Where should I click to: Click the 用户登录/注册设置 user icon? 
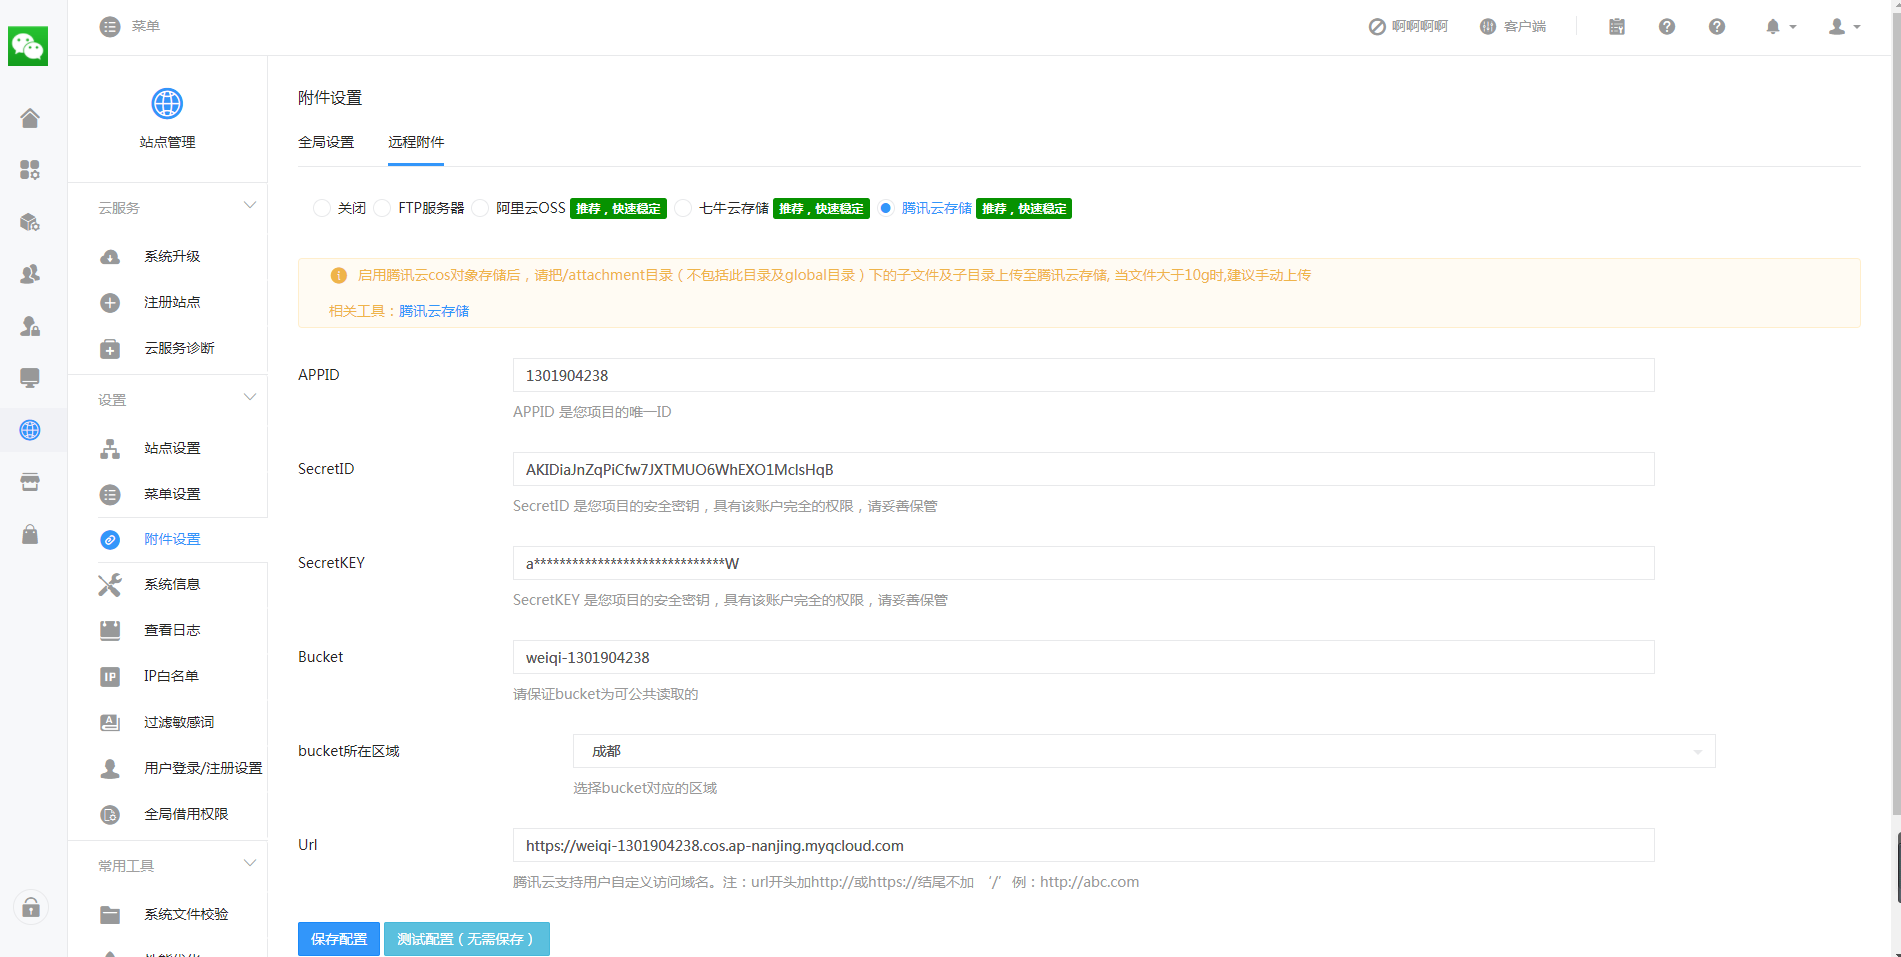pyautogui.click(x=110, y=769)
